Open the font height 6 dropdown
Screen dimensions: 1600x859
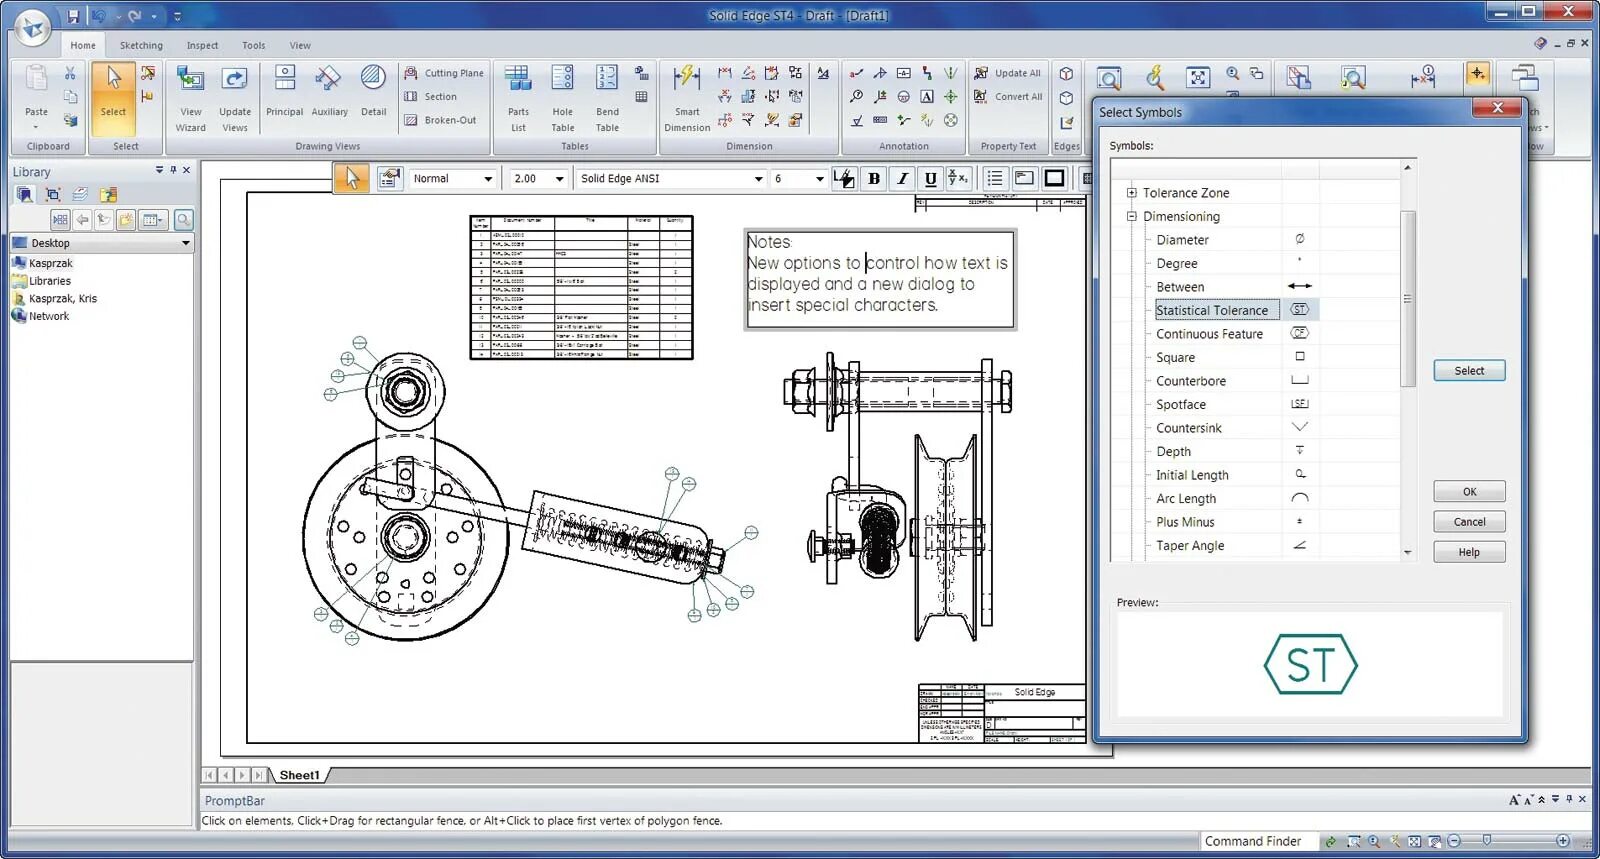tap(819, 179)
